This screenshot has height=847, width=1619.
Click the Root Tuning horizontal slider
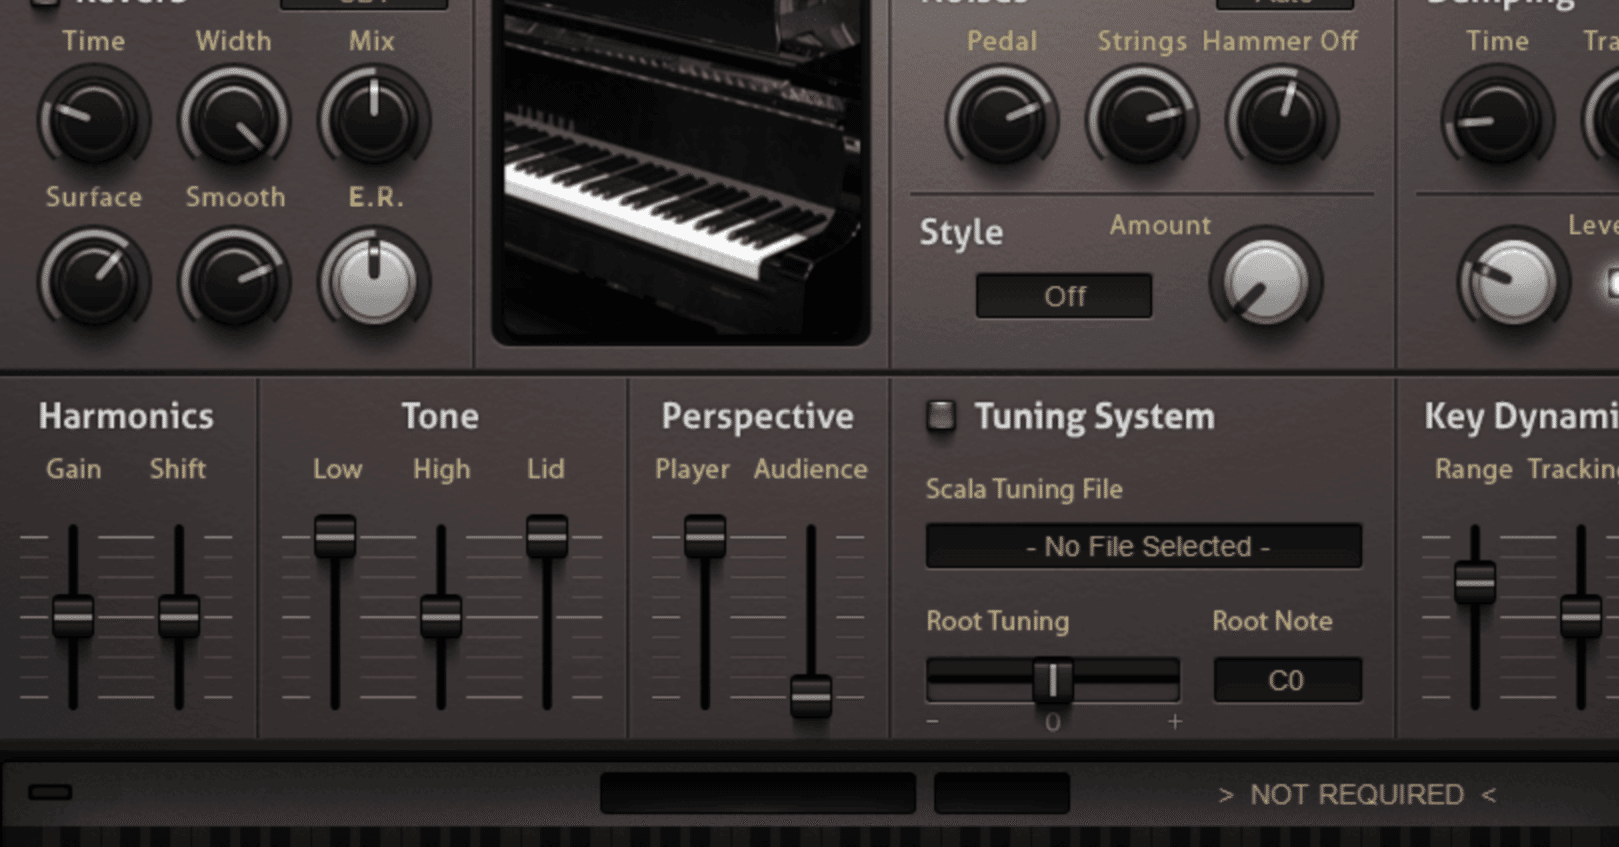[x=1053, y=681]
